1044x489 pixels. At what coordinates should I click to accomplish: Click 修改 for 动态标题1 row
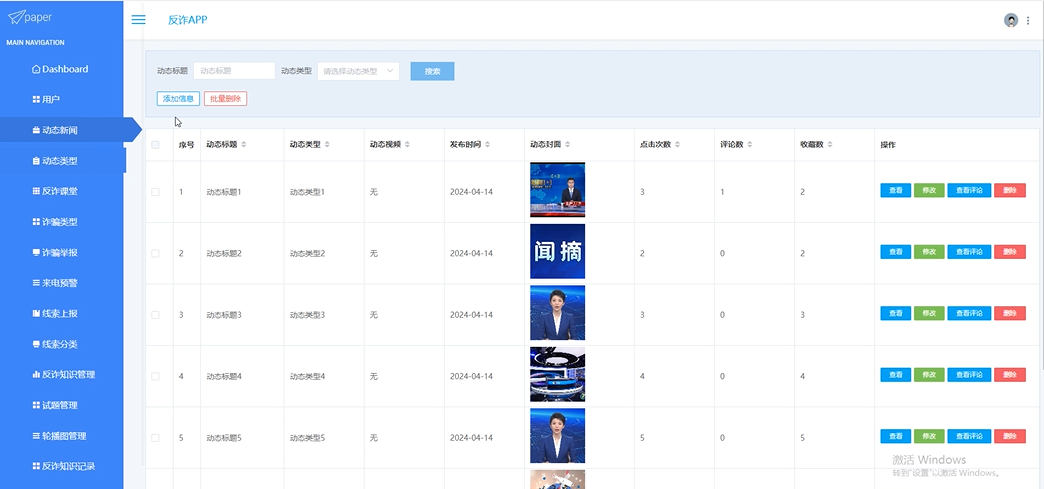pos(929,191)
